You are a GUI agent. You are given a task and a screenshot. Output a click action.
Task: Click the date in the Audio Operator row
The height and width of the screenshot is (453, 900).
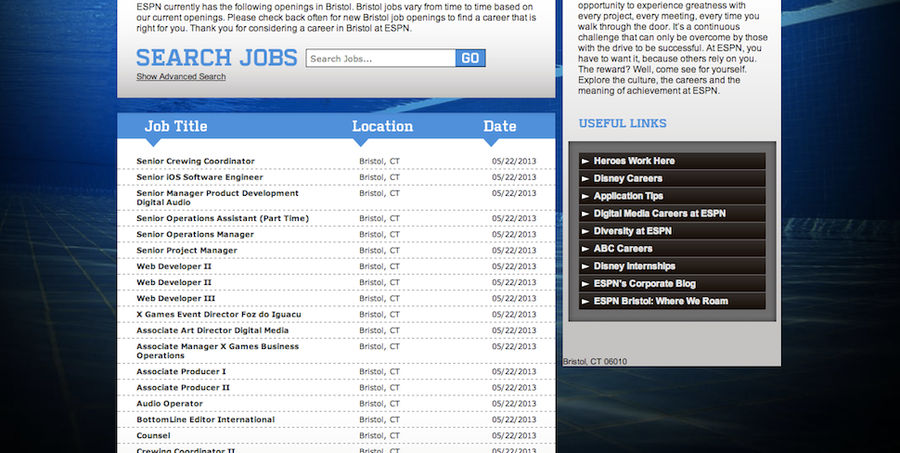(514, 404)
